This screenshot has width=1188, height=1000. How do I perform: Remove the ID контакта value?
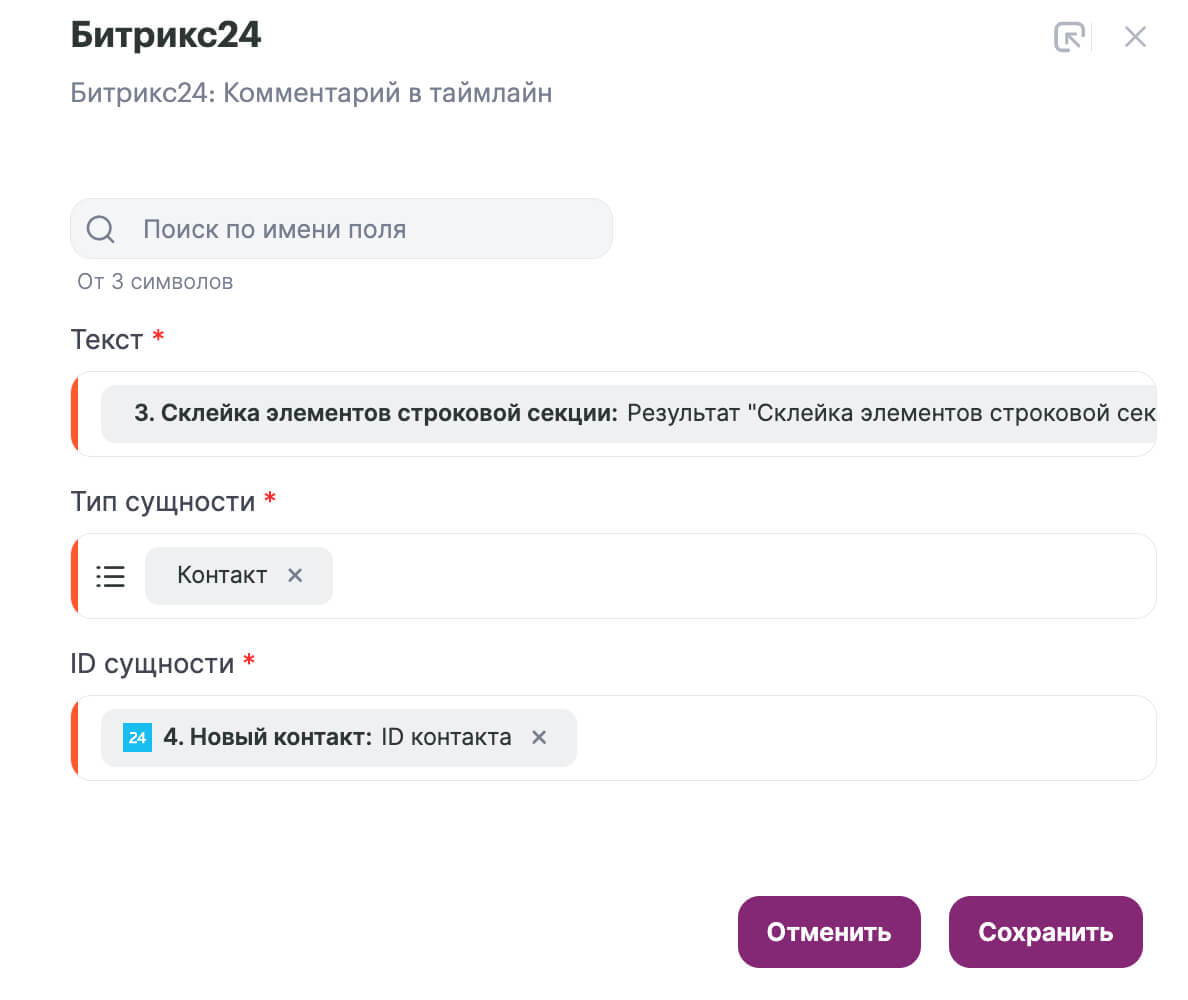click(539, 737)
